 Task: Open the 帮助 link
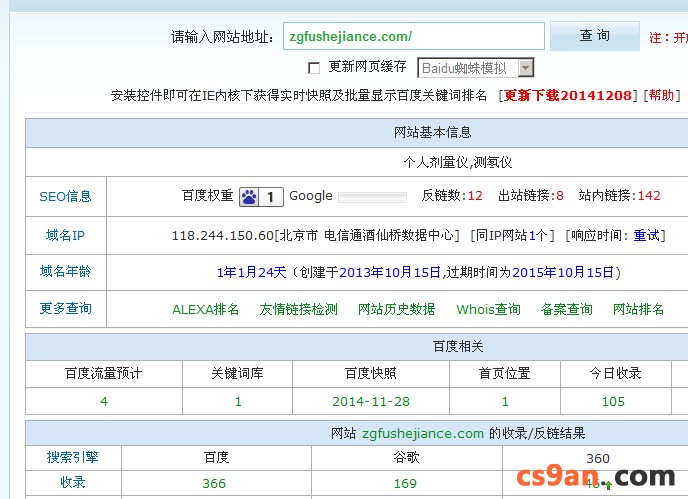pos(661,96)
